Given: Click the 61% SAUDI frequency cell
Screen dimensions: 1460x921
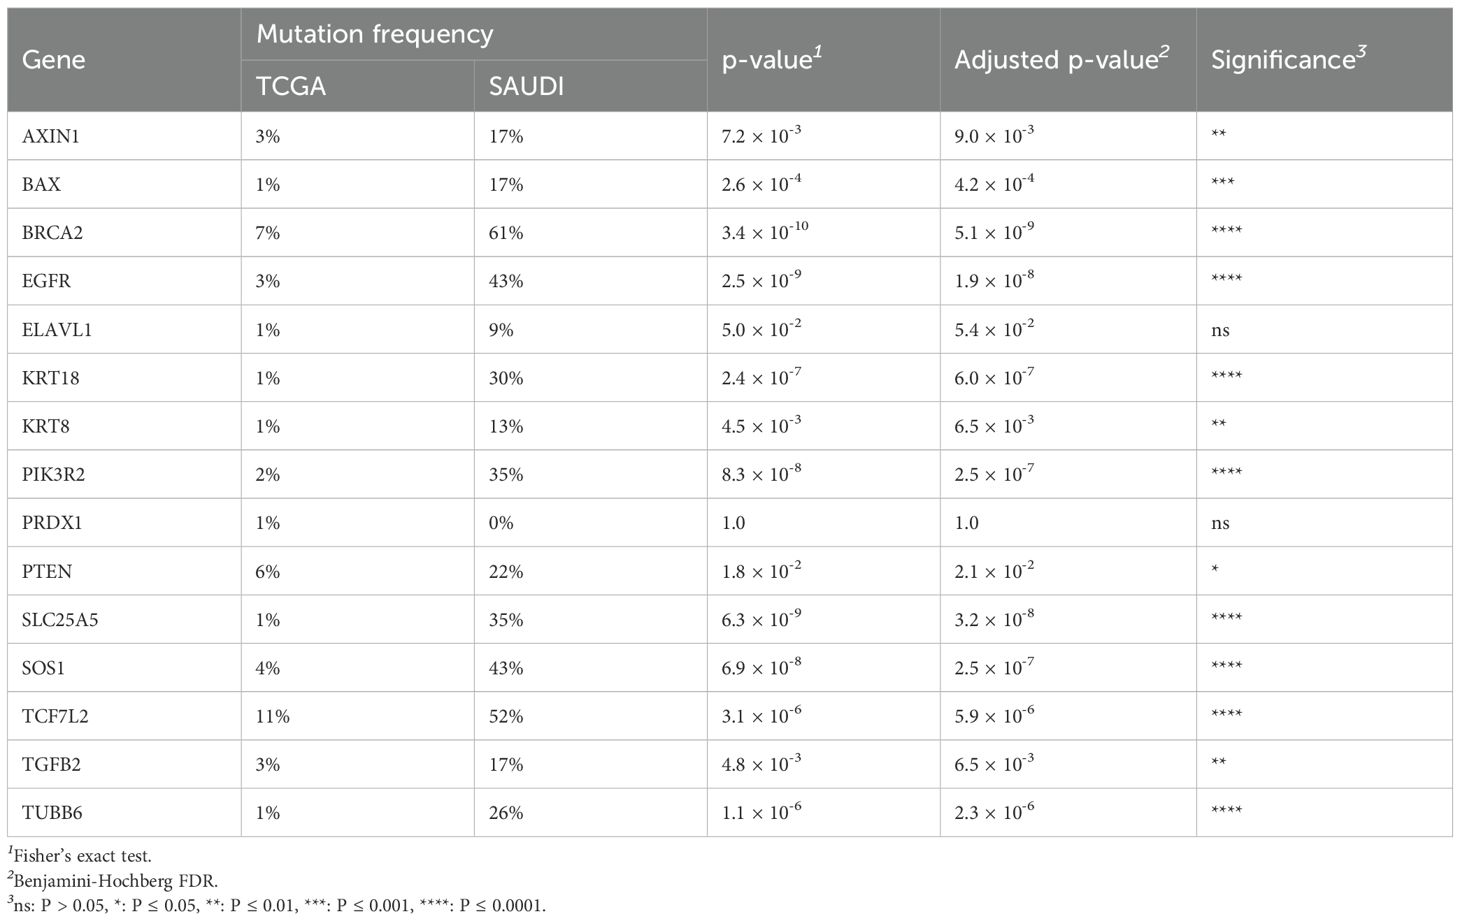Looking at the screenshot, I should (x=506, y=233).
